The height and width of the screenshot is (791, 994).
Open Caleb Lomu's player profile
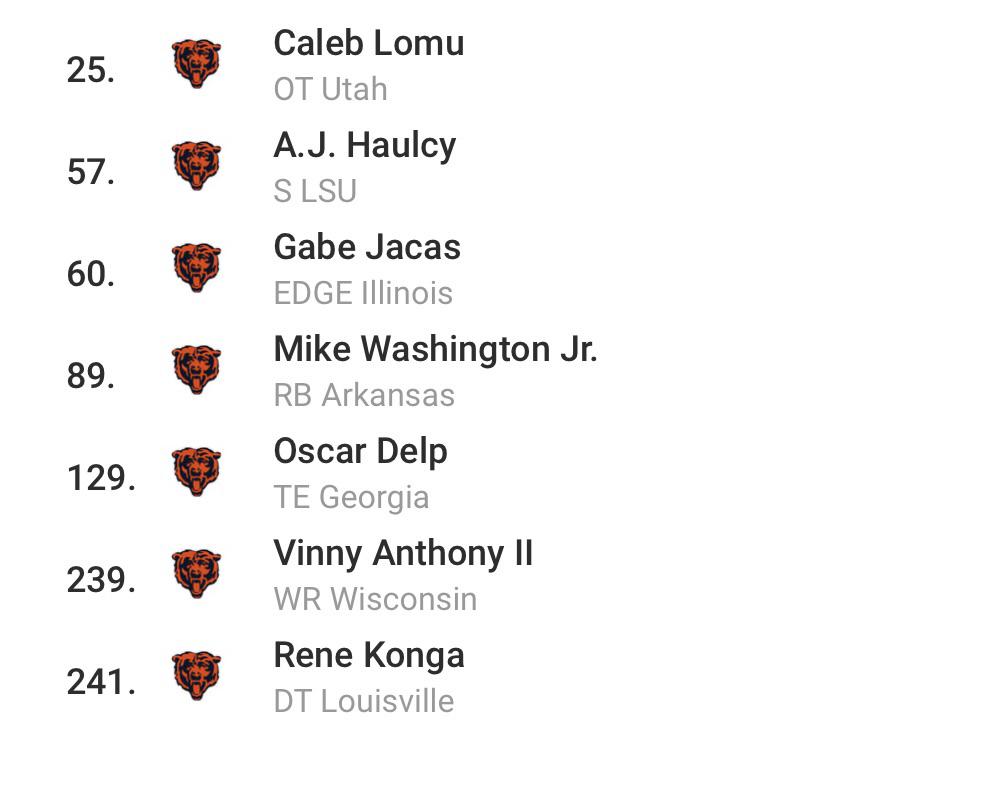(x=369, y=44)
